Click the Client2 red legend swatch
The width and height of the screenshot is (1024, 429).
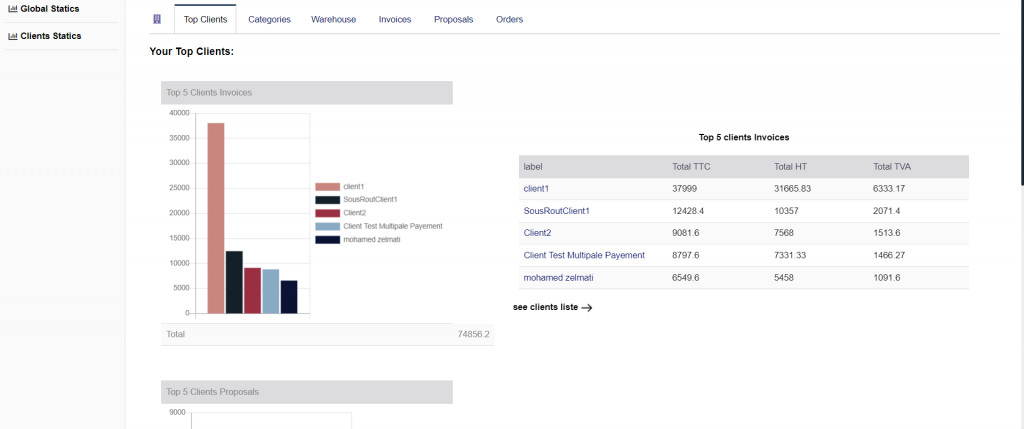coord(327,213)
